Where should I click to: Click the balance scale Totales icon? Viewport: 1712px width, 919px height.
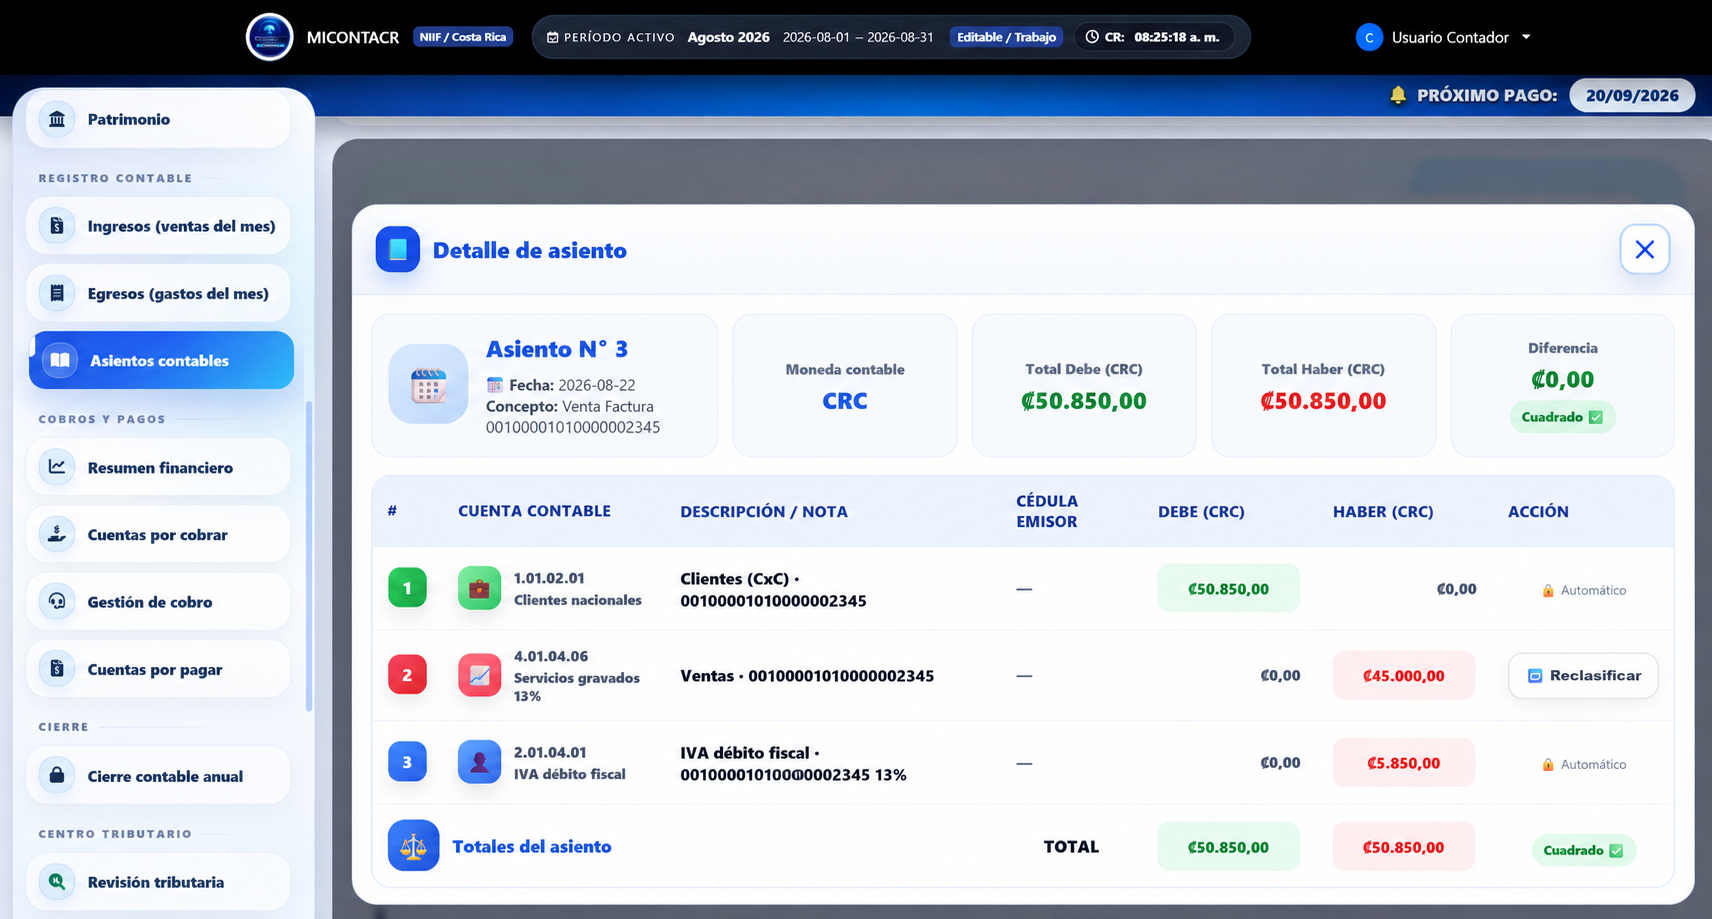413,846
